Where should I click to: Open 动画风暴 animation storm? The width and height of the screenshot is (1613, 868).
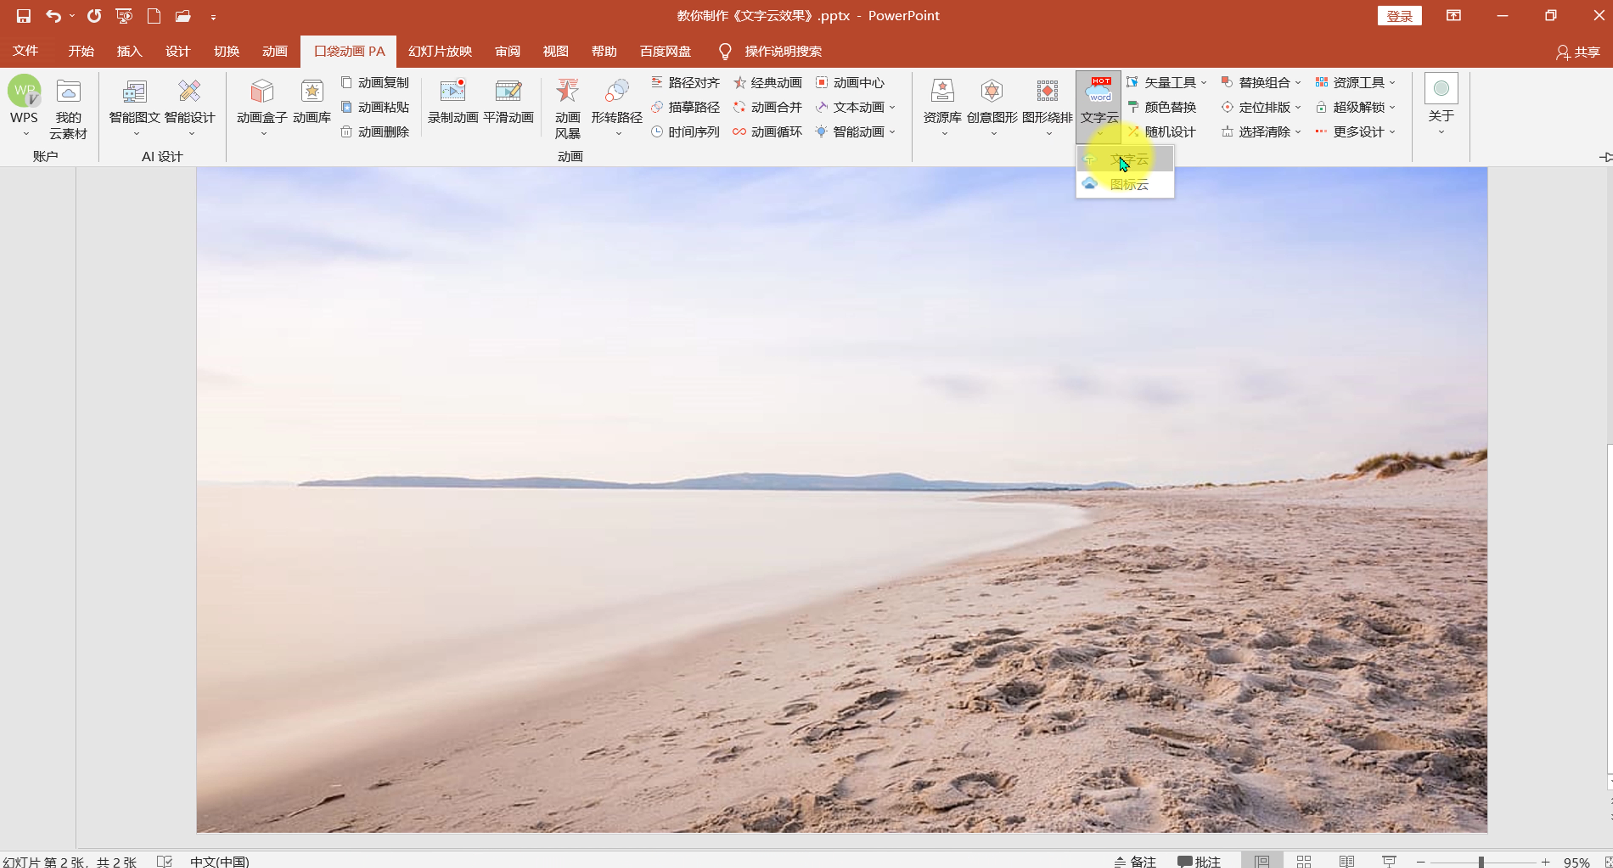pyautogui.click(x=568, y=108)
